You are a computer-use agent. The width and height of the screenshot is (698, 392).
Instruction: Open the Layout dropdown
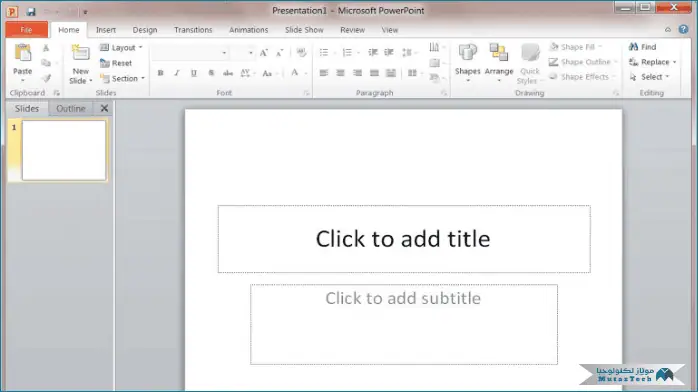122,48
